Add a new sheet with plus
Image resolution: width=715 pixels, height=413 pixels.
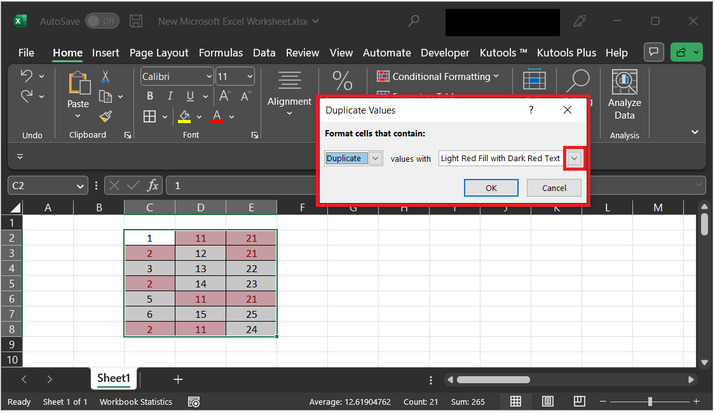178,379
